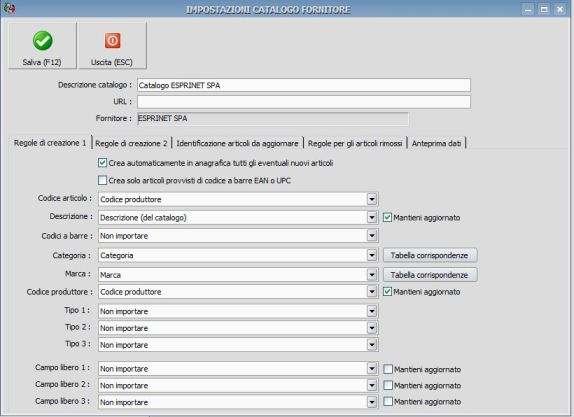Image resolution: width=574 pixels, height=417 pixels.
Task: Switch to 'Regole di creazione 2' tab
Action: (131, 144)
